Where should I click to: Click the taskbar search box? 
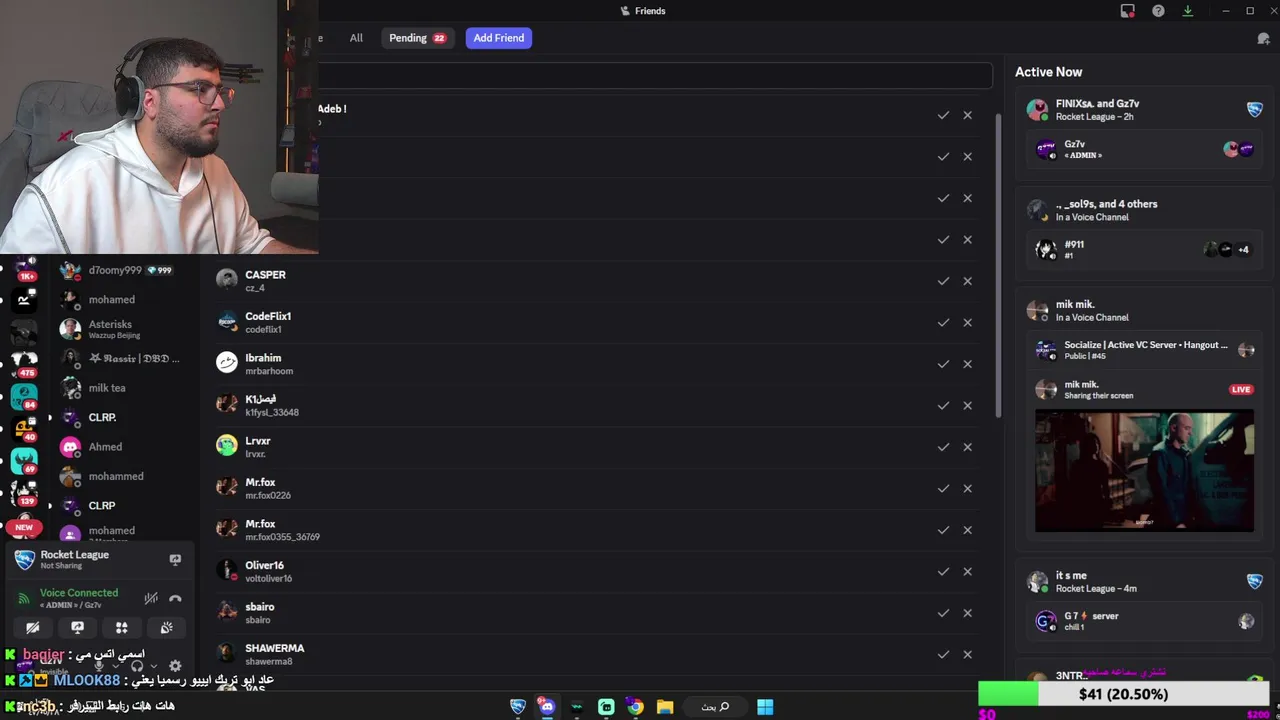pos(715,707)
